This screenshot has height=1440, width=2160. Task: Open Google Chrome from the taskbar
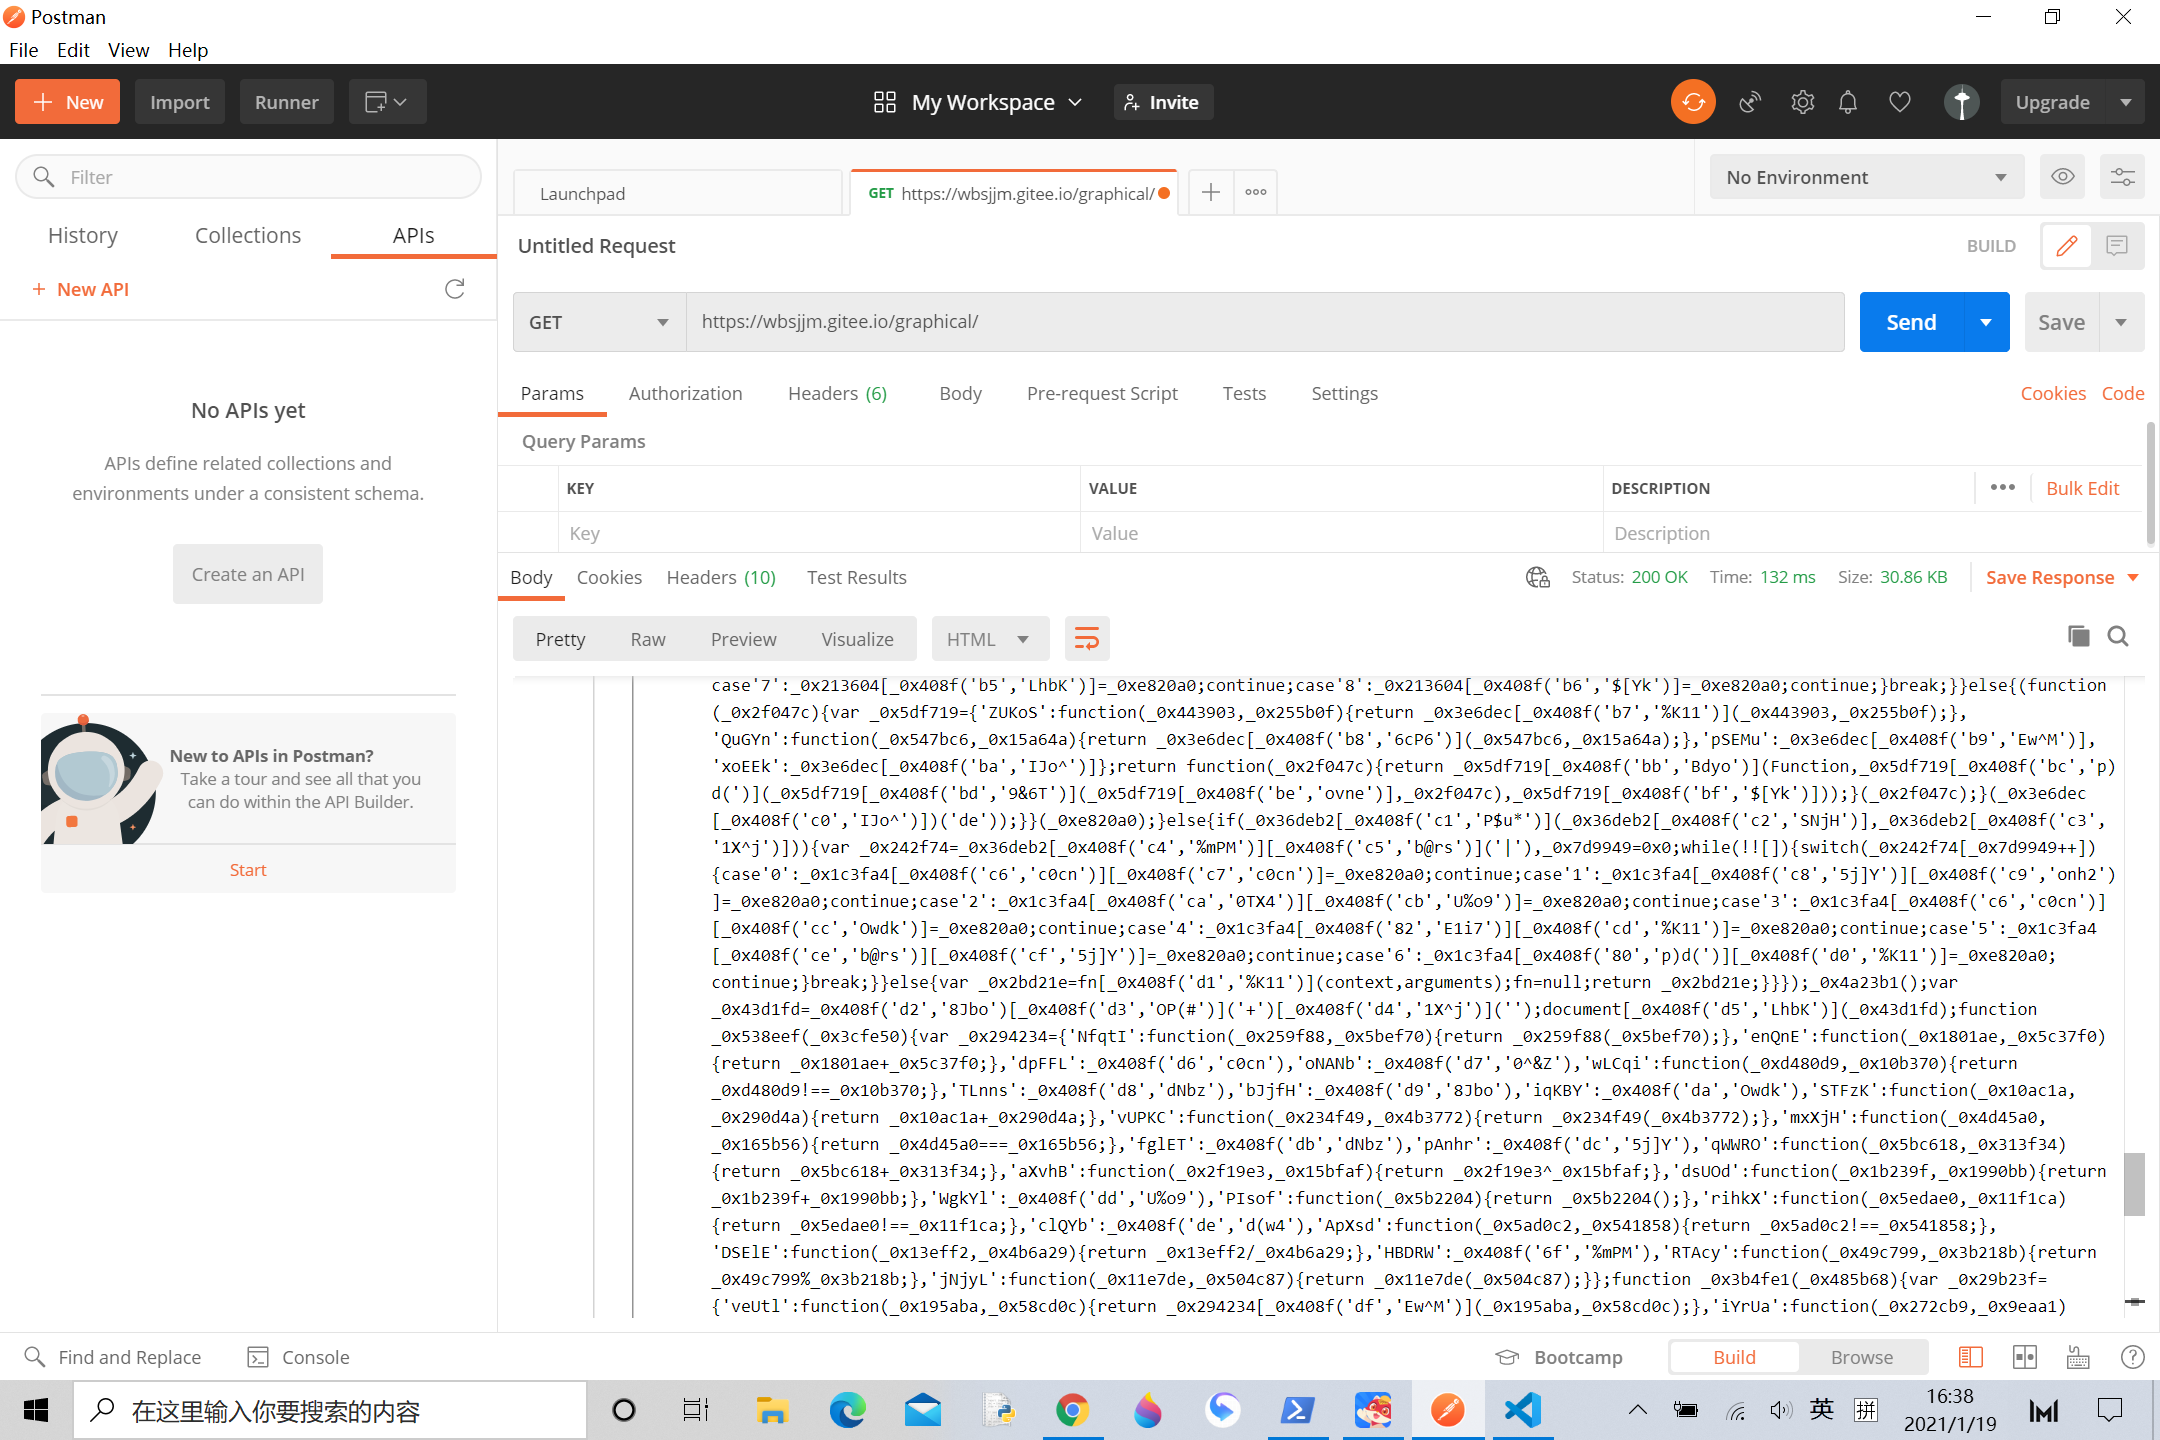tap(1072, 1410)
